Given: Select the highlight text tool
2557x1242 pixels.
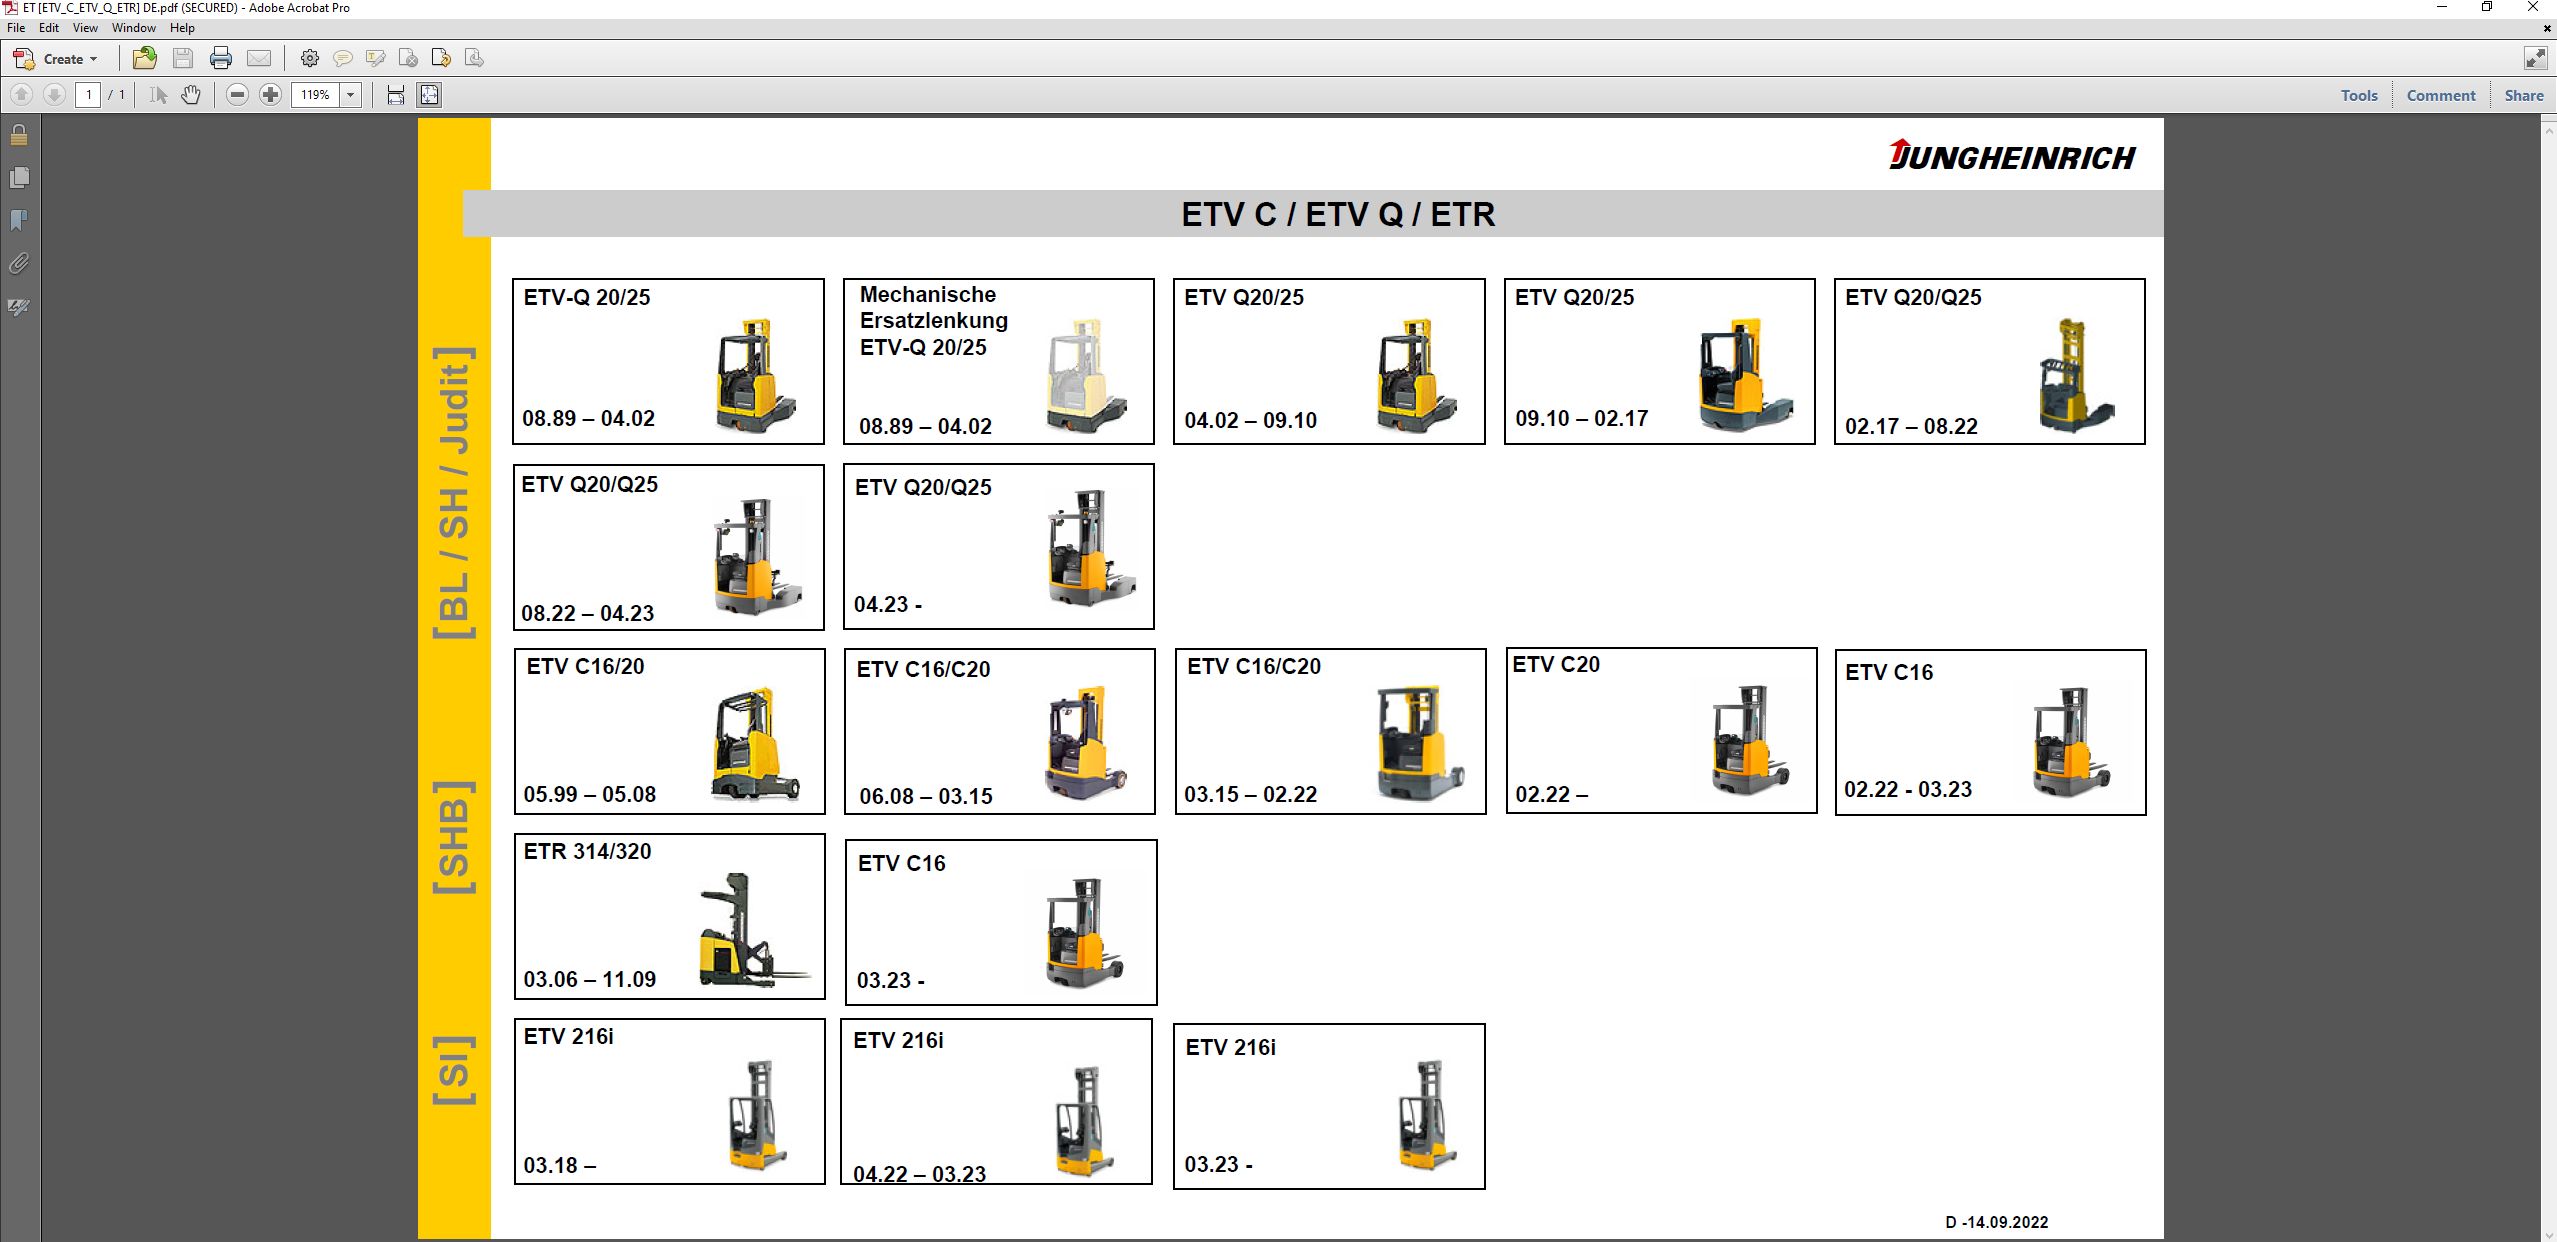Looking at the screenshot, I should pos(376,59).
